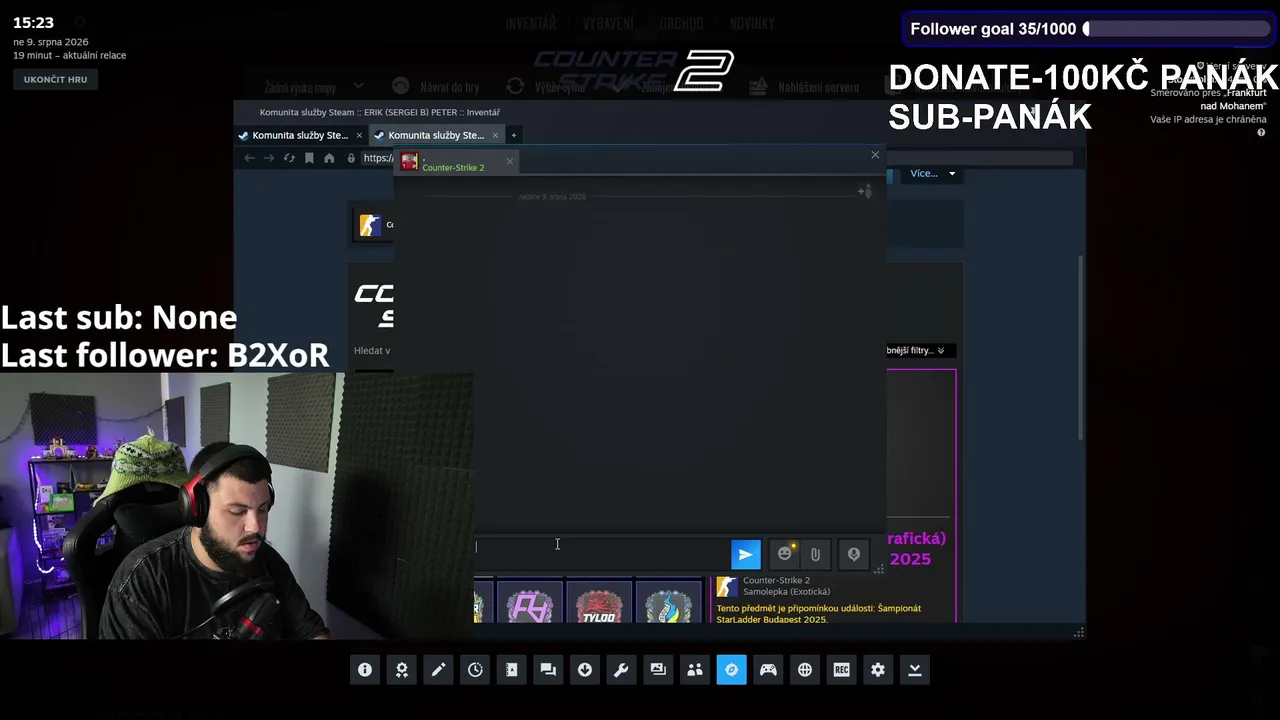
Task: Open the discussions chat icon in overlay bar
Action: 548,670
